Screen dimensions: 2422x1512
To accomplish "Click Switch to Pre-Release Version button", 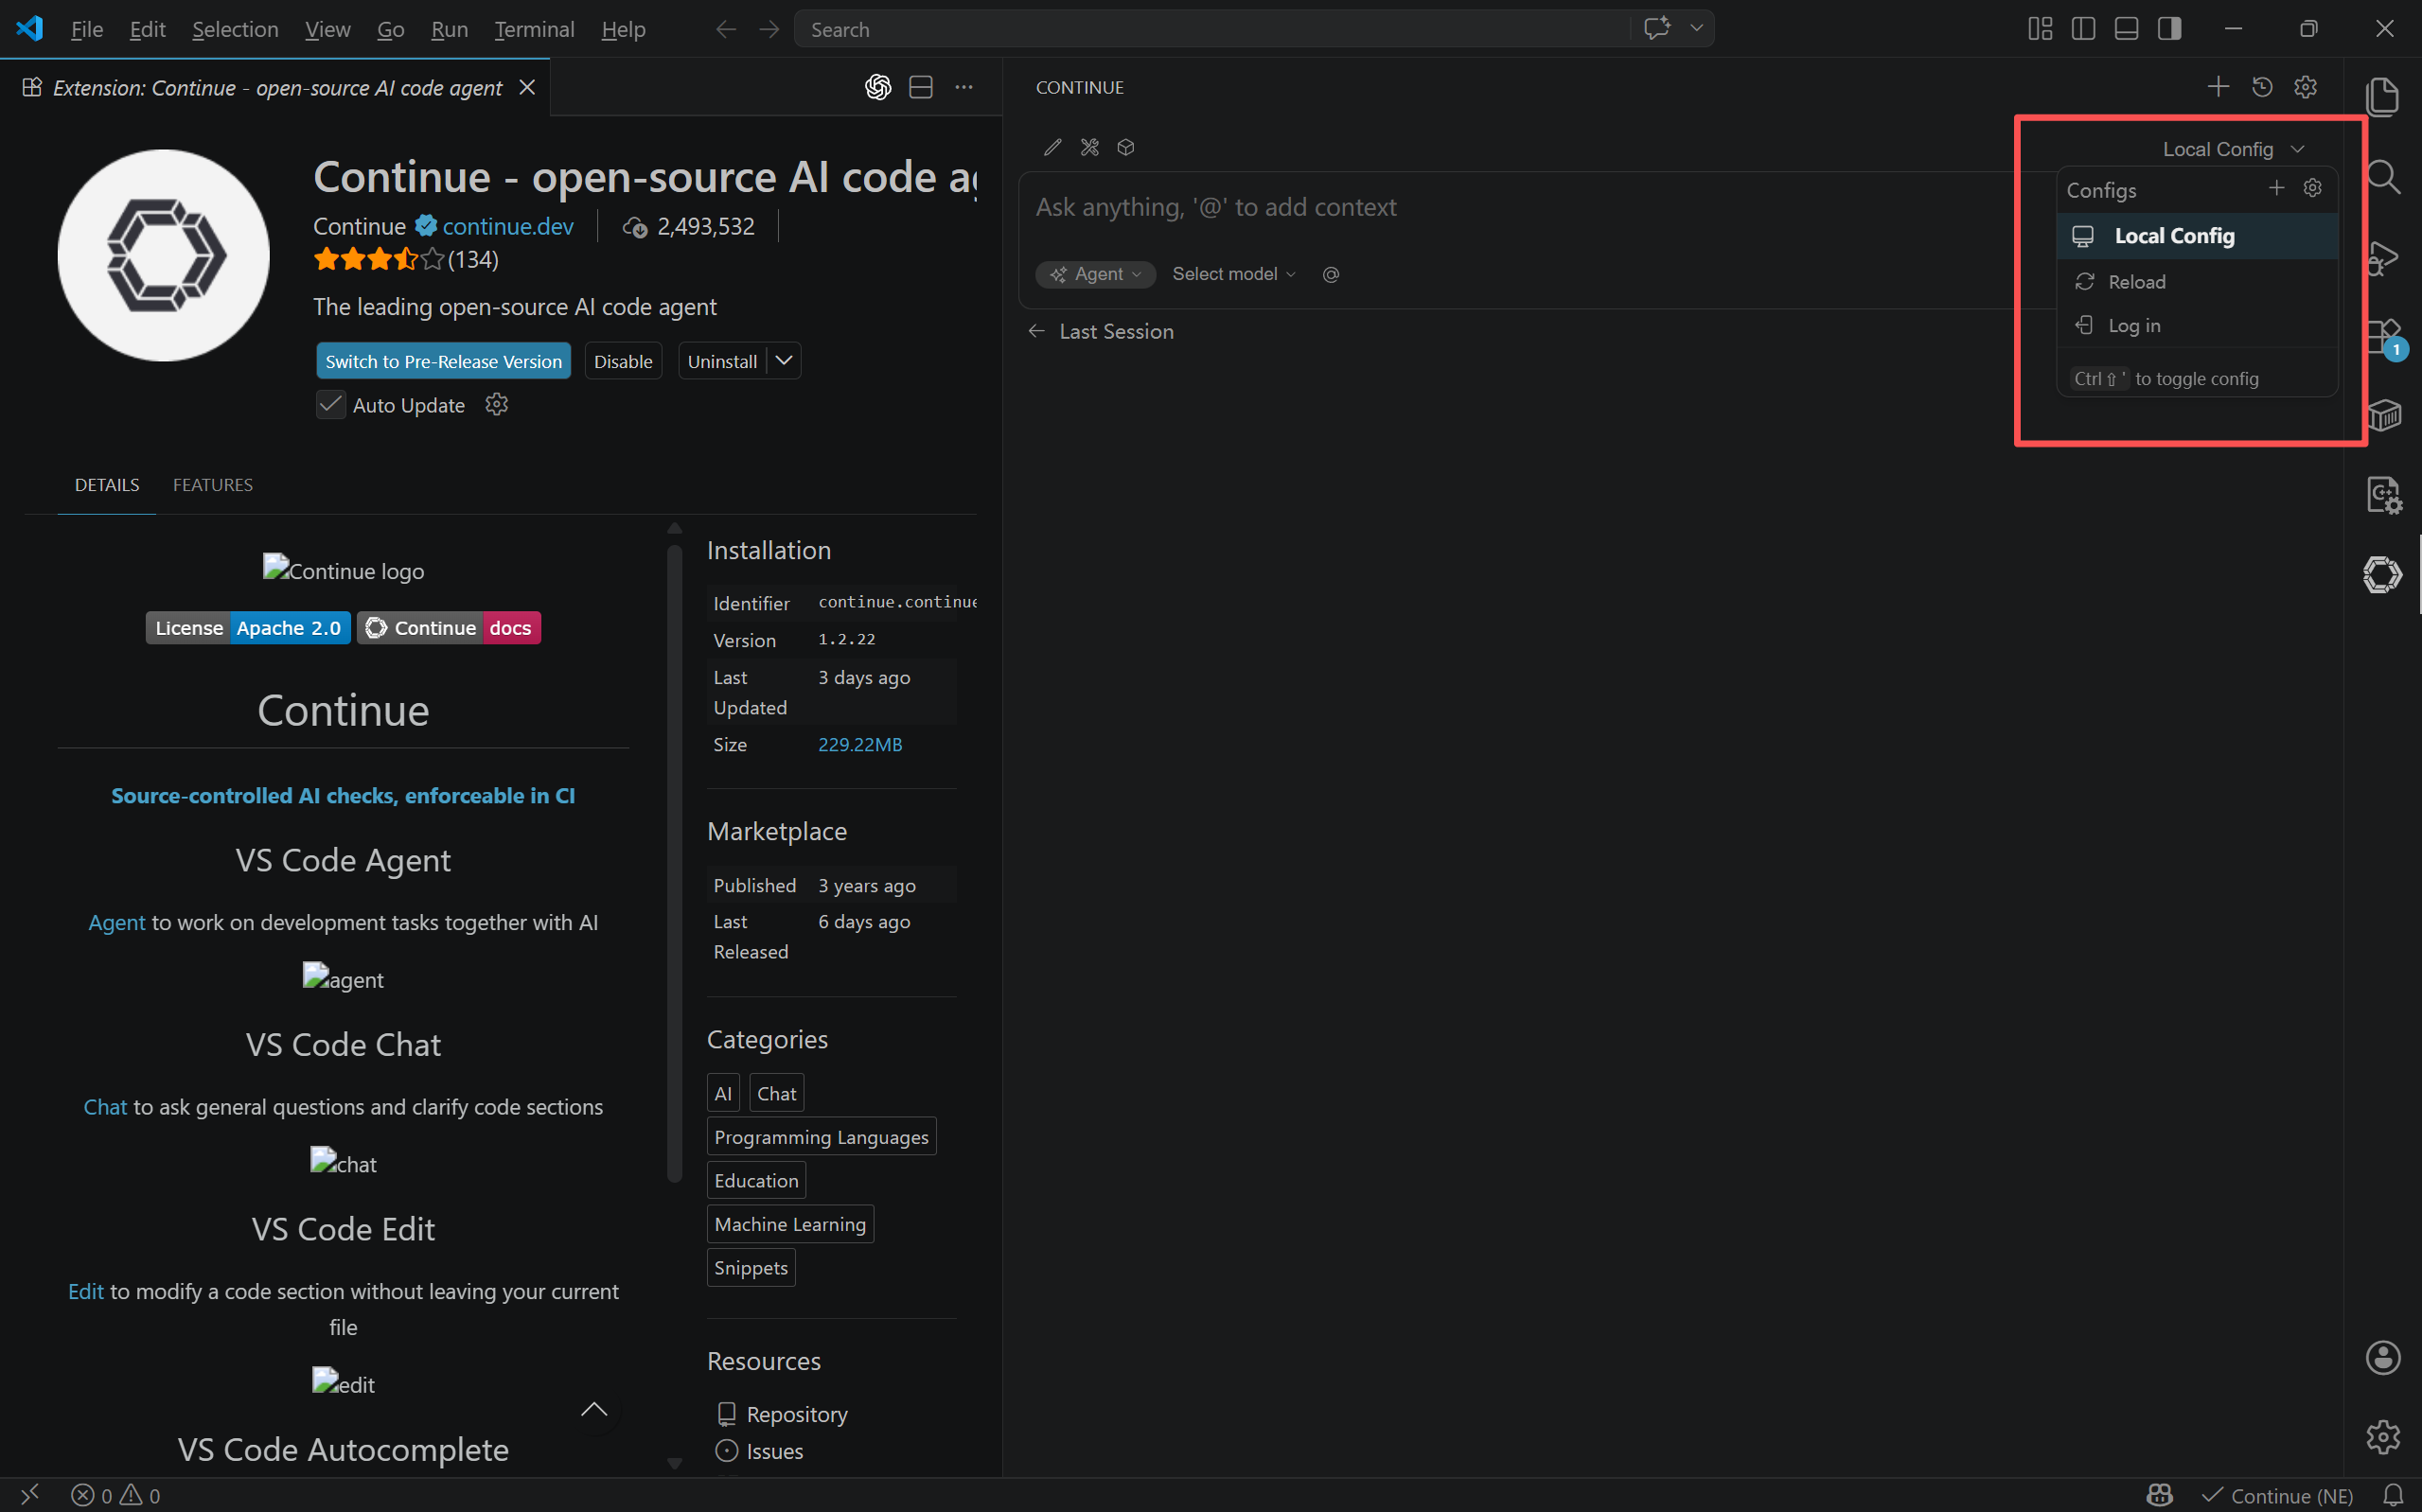I will click(x=443, y=361).
